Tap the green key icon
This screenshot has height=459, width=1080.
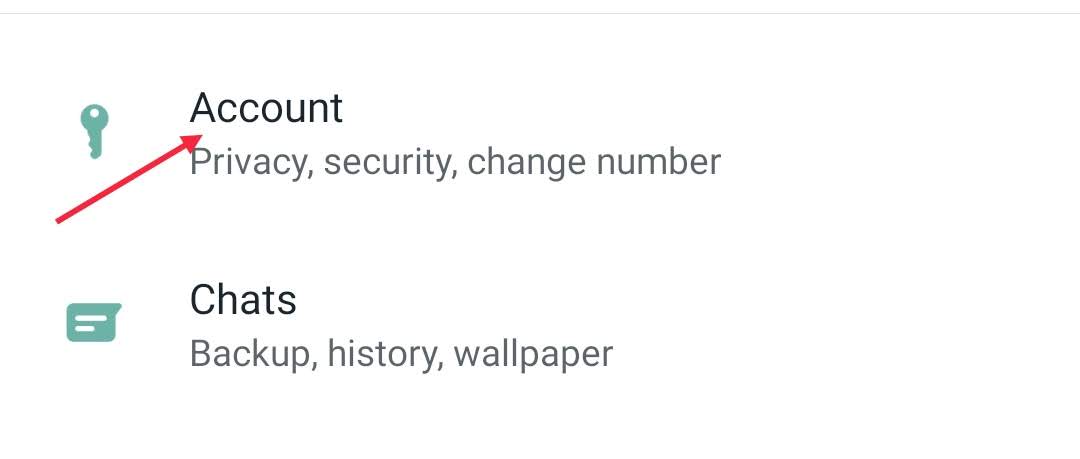(94, 131)
